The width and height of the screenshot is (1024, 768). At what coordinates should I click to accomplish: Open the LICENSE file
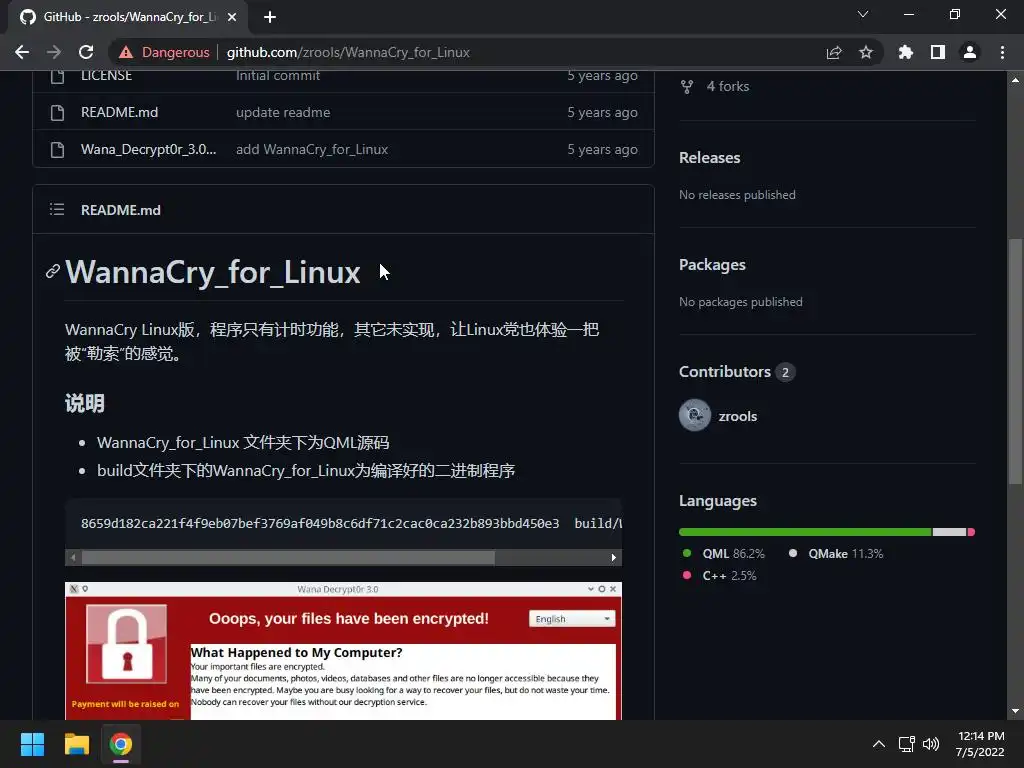click(106, 76)
